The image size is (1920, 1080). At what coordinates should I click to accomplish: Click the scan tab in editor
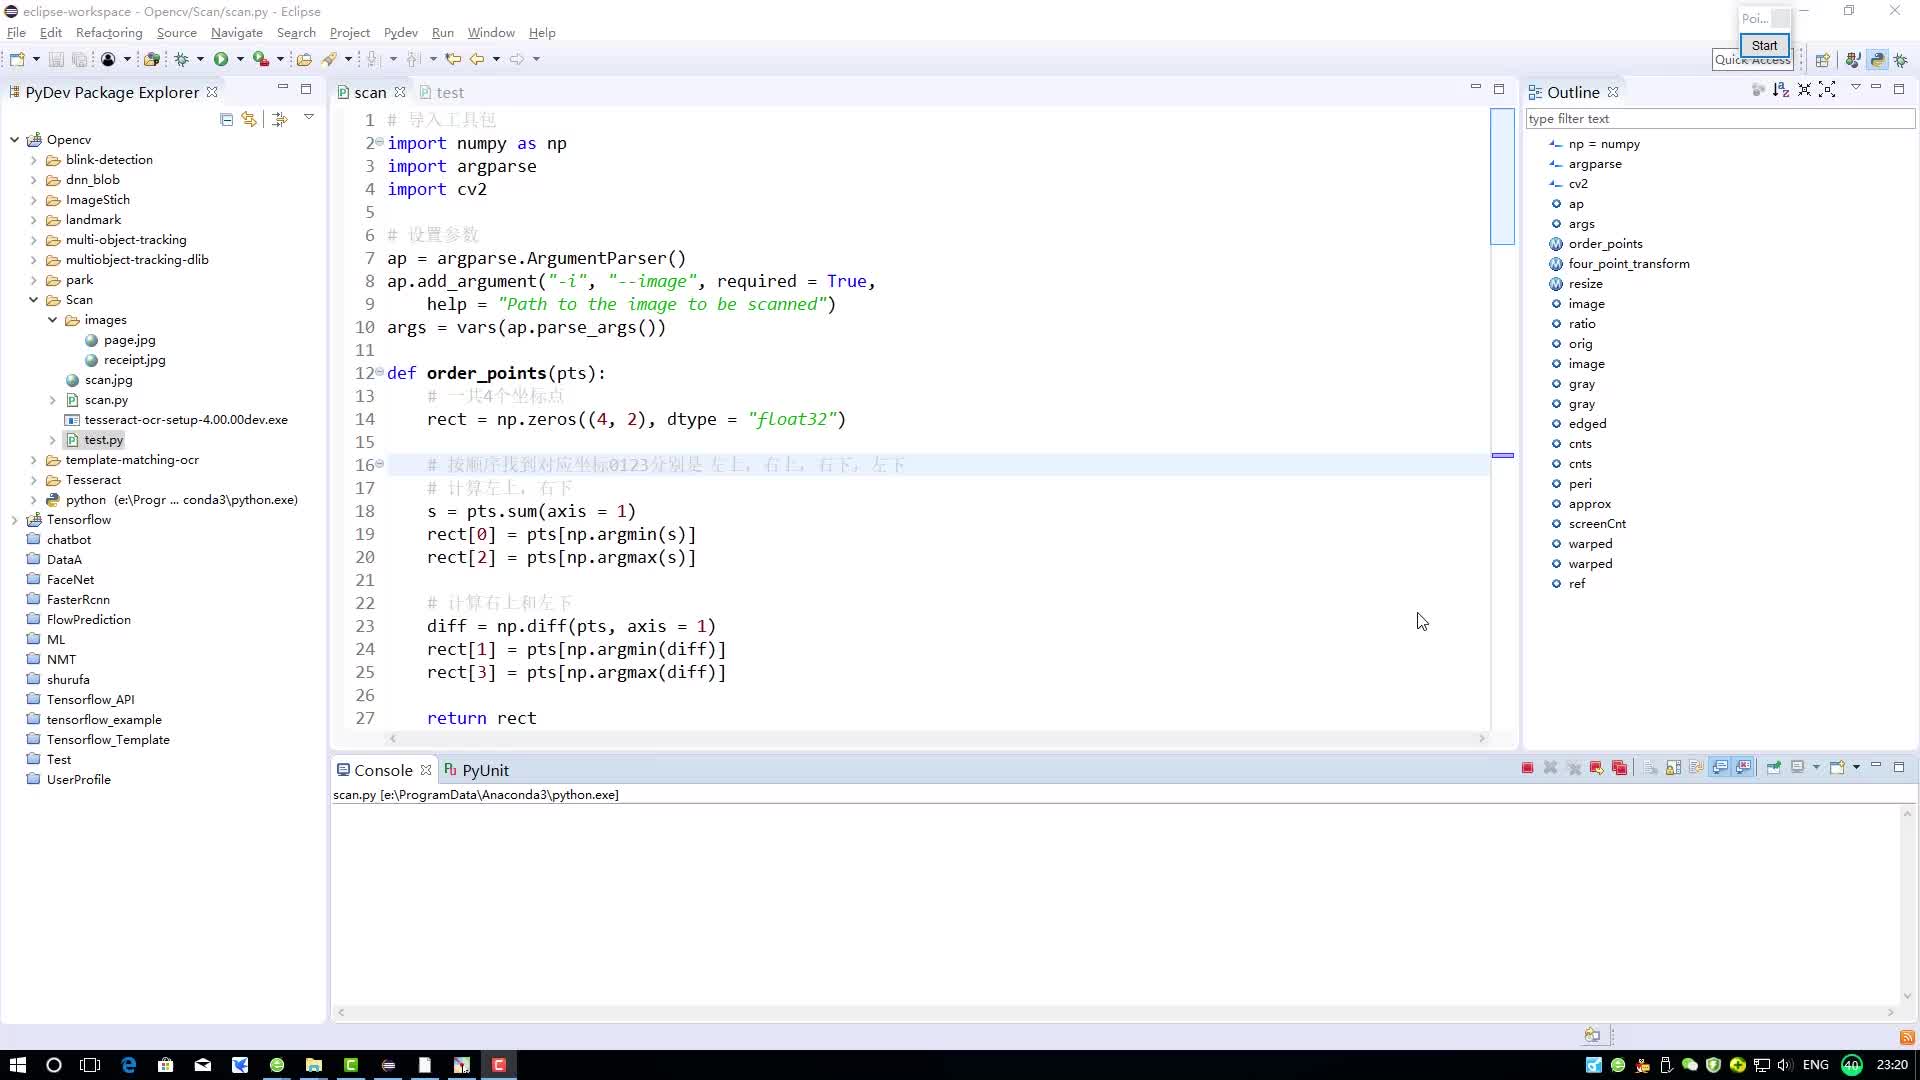pyautogui.click(x=369, y=92)
